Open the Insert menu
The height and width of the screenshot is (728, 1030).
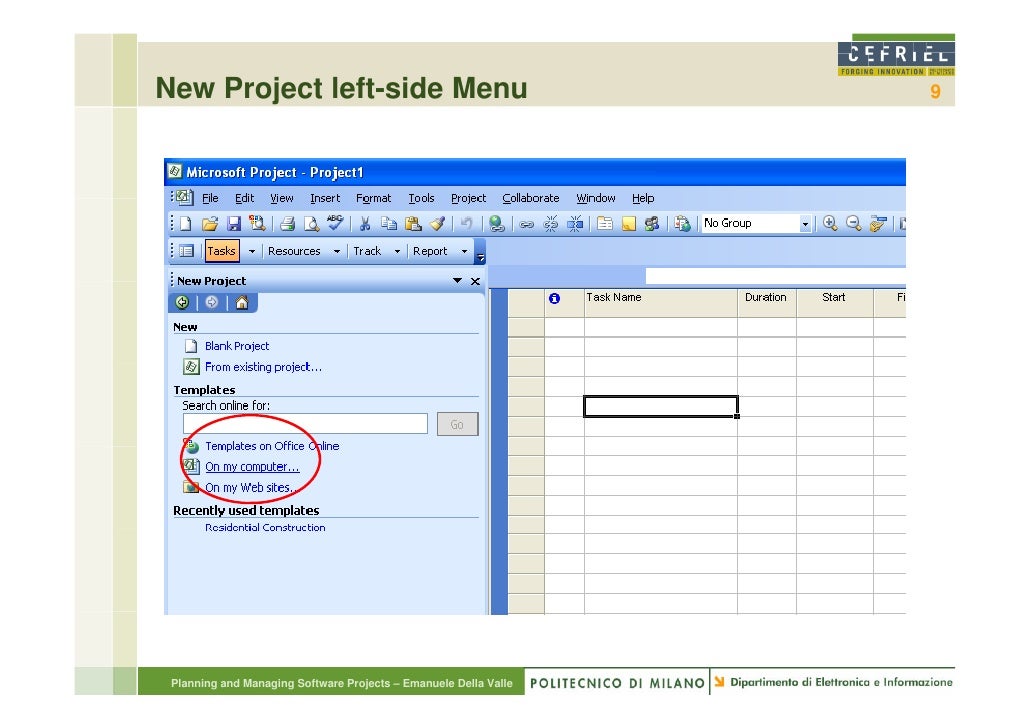(325, 198)
